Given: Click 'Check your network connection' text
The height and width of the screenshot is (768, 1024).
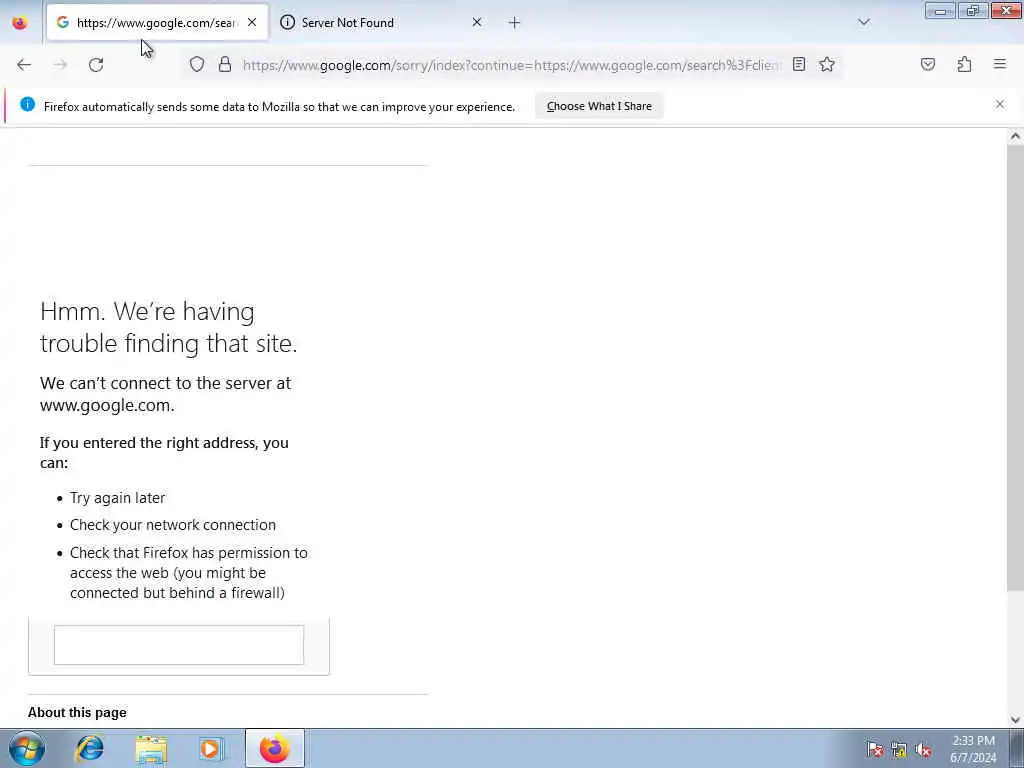Looking at the screenshot, I should (173, 525).
